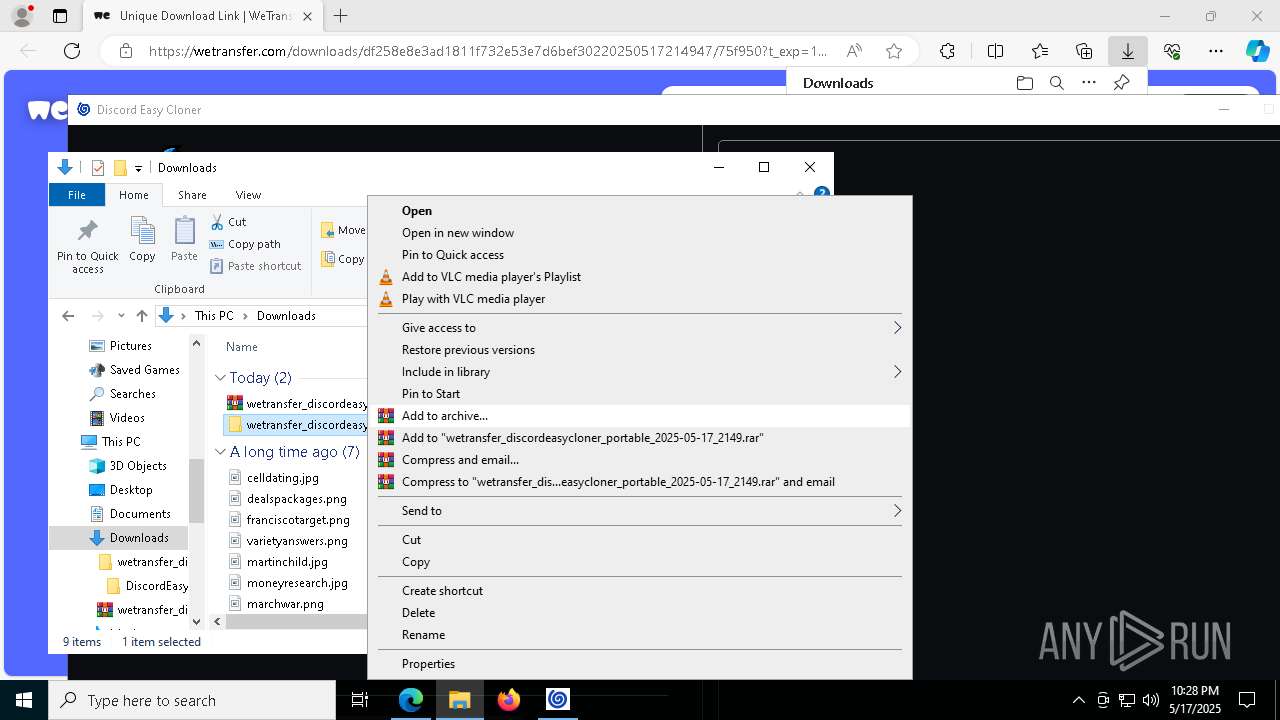Viewport: 1280px width, 720px height.
Task: Open the volume tray icon
Action: click(x=1150, y=700)
